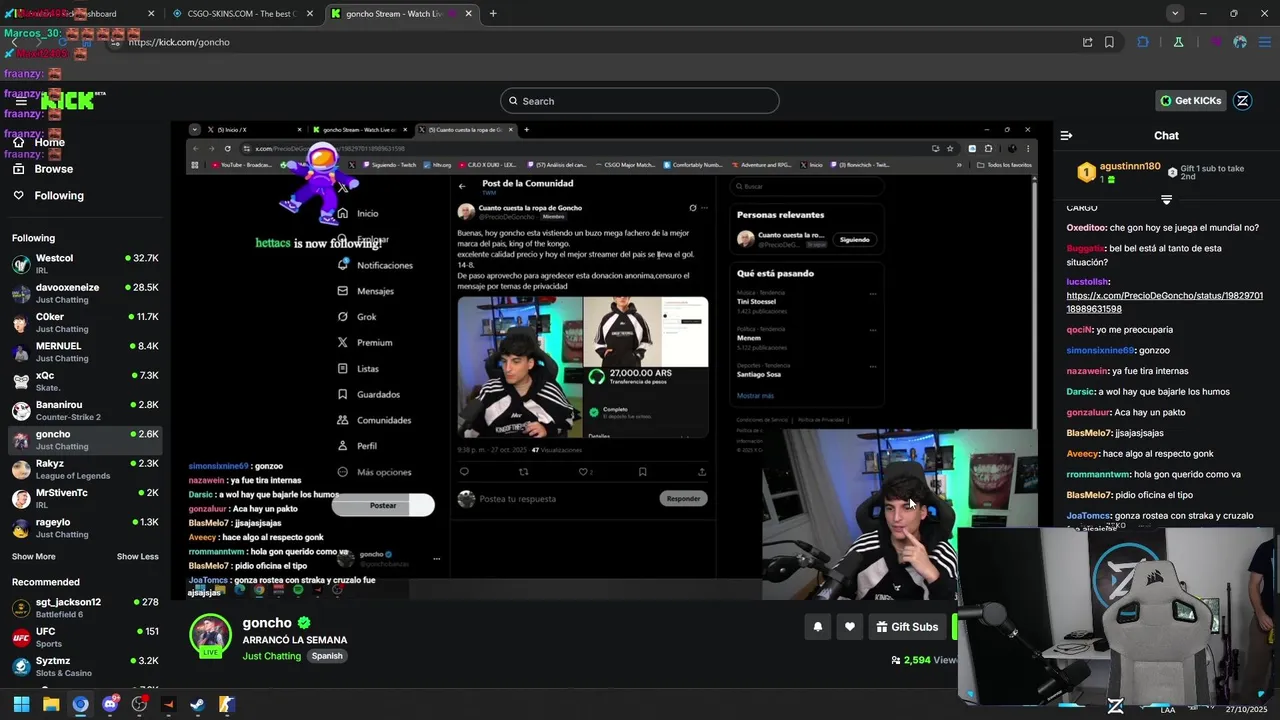Switch to the CSGO-SKINS.COM browser tab

[x=243, y=14]
